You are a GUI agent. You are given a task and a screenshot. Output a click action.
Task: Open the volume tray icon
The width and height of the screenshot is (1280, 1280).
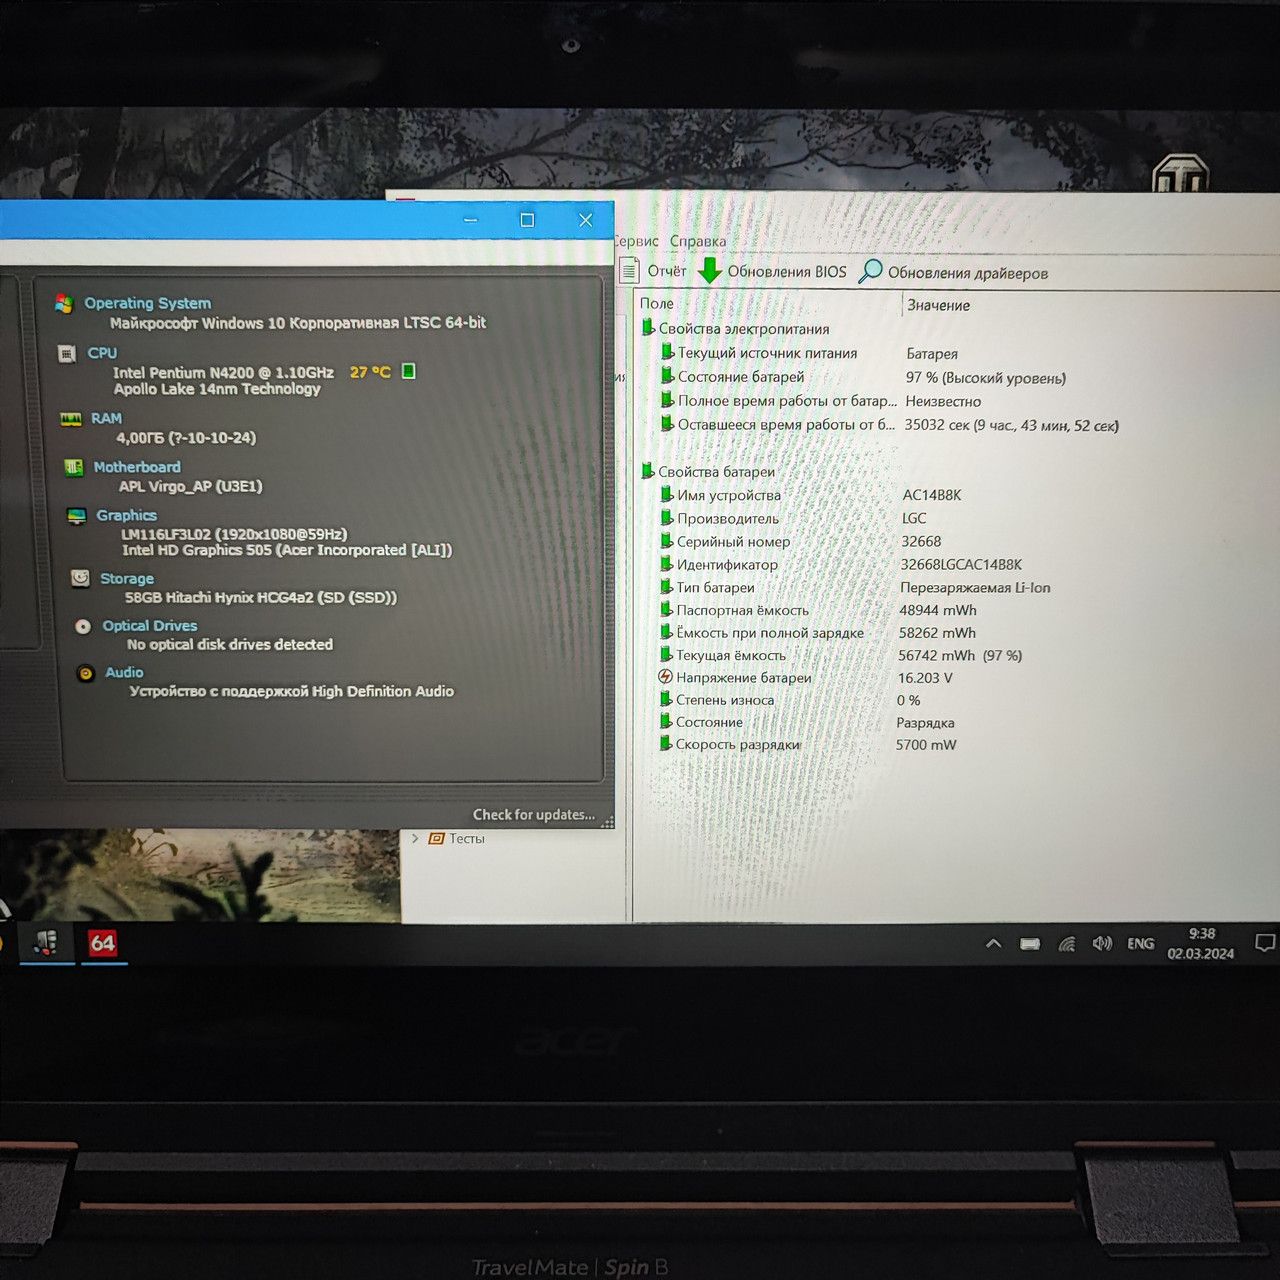pyautogui.click(x=1102, y=943)
